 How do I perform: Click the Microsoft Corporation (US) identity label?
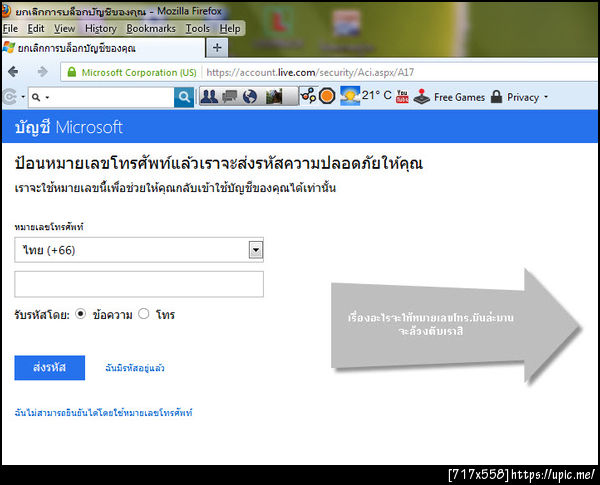coord(139,72)
